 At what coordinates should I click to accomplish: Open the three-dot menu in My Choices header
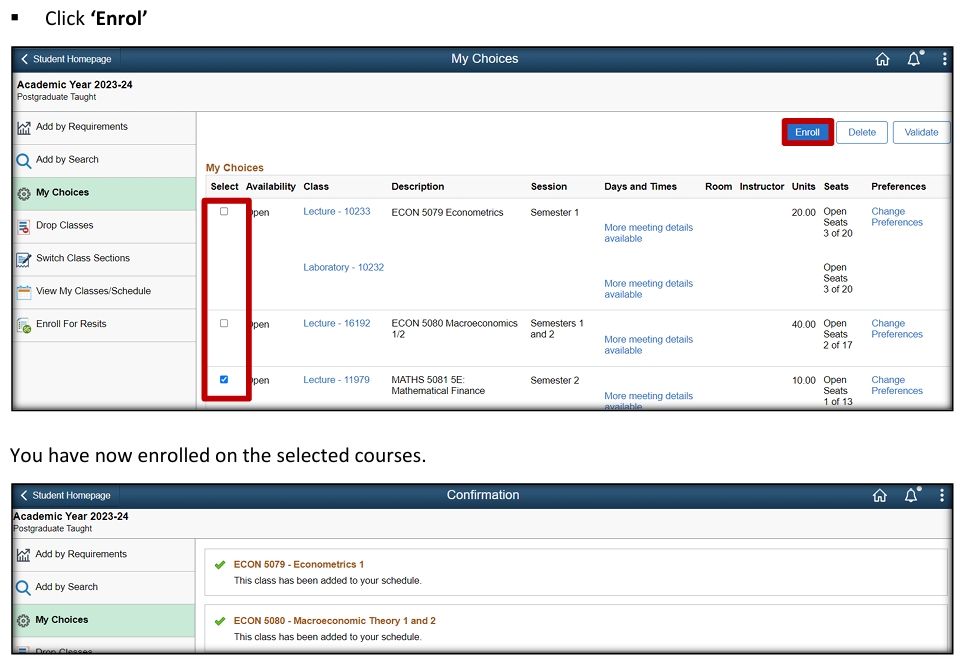click(x=945, y=58)
